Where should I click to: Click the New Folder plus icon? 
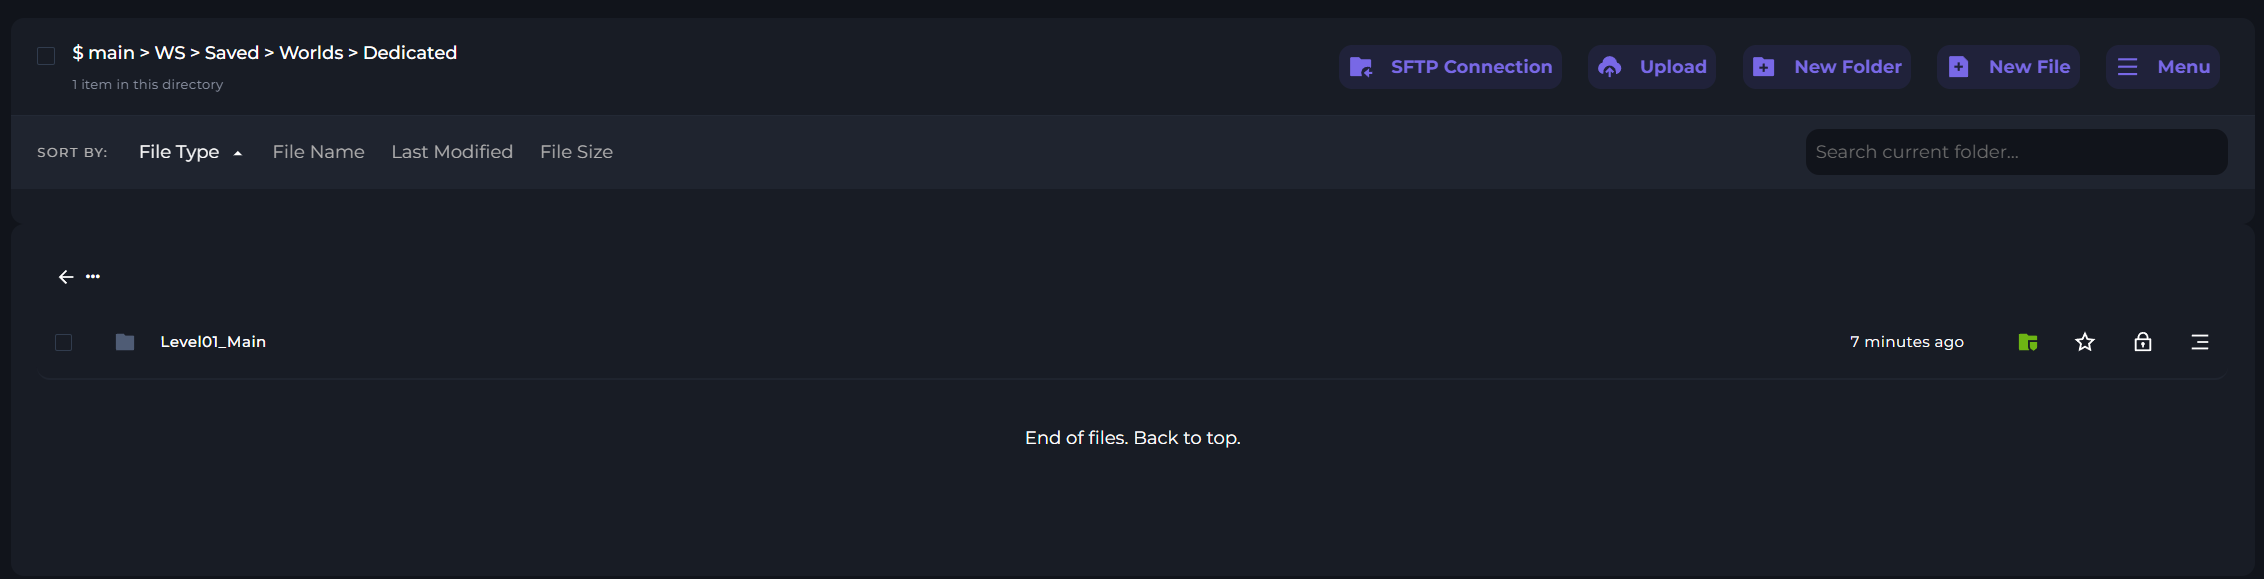coord(1764,67)
